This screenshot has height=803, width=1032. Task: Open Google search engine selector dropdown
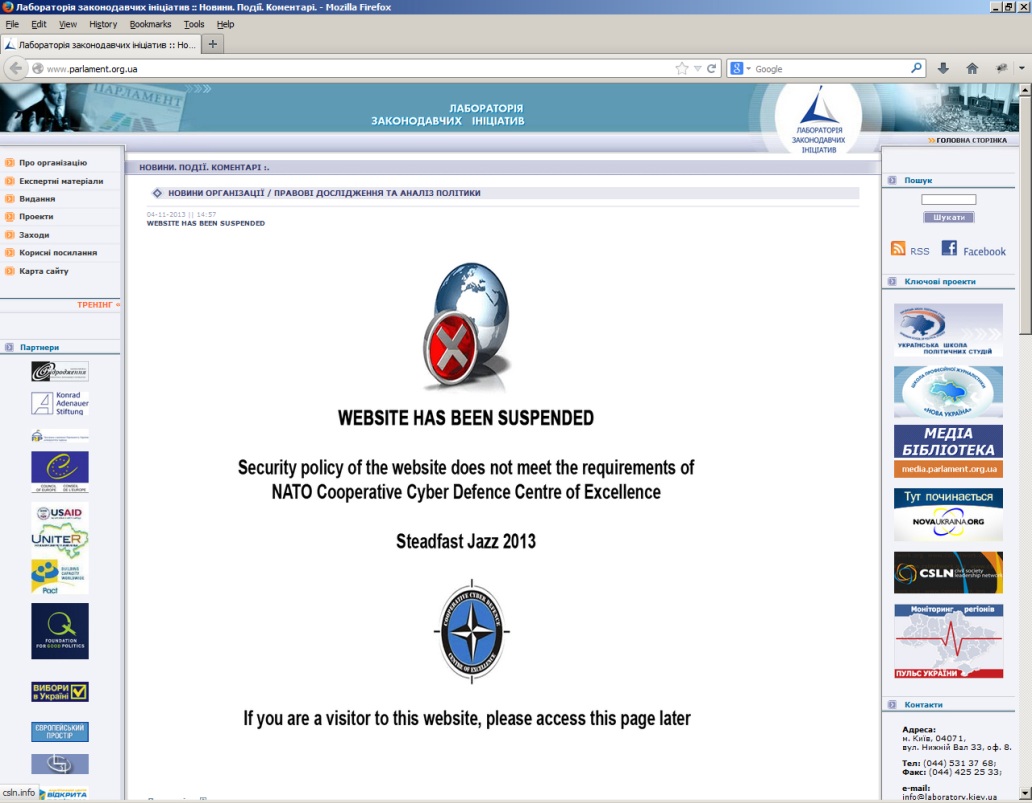(741, 69)
